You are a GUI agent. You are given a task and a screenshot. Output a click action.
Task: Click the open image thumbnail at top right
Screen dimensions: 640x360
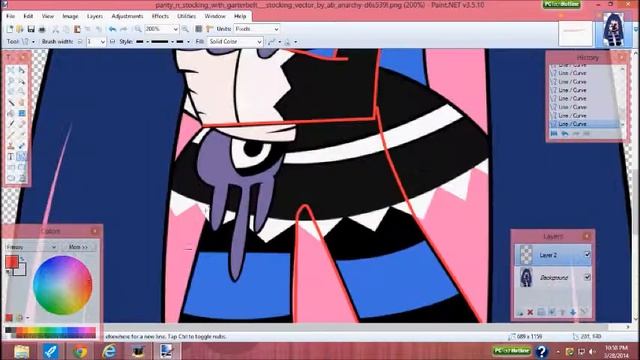613,30
